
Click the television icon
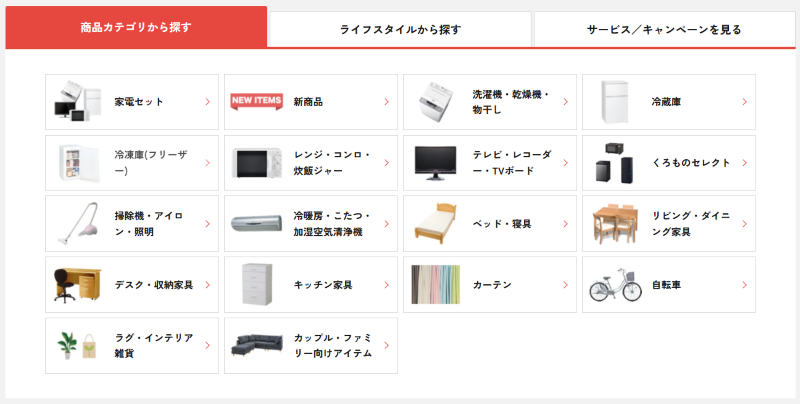click(x=436, y=162)
